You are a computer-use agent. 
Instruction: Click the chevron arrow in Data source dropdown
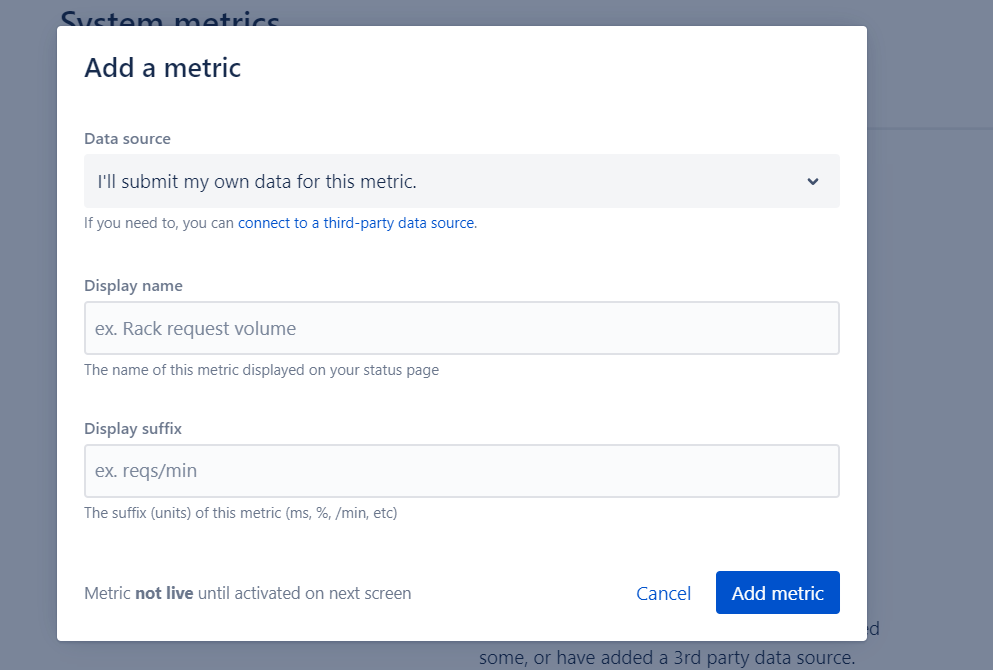pos(812,182)
